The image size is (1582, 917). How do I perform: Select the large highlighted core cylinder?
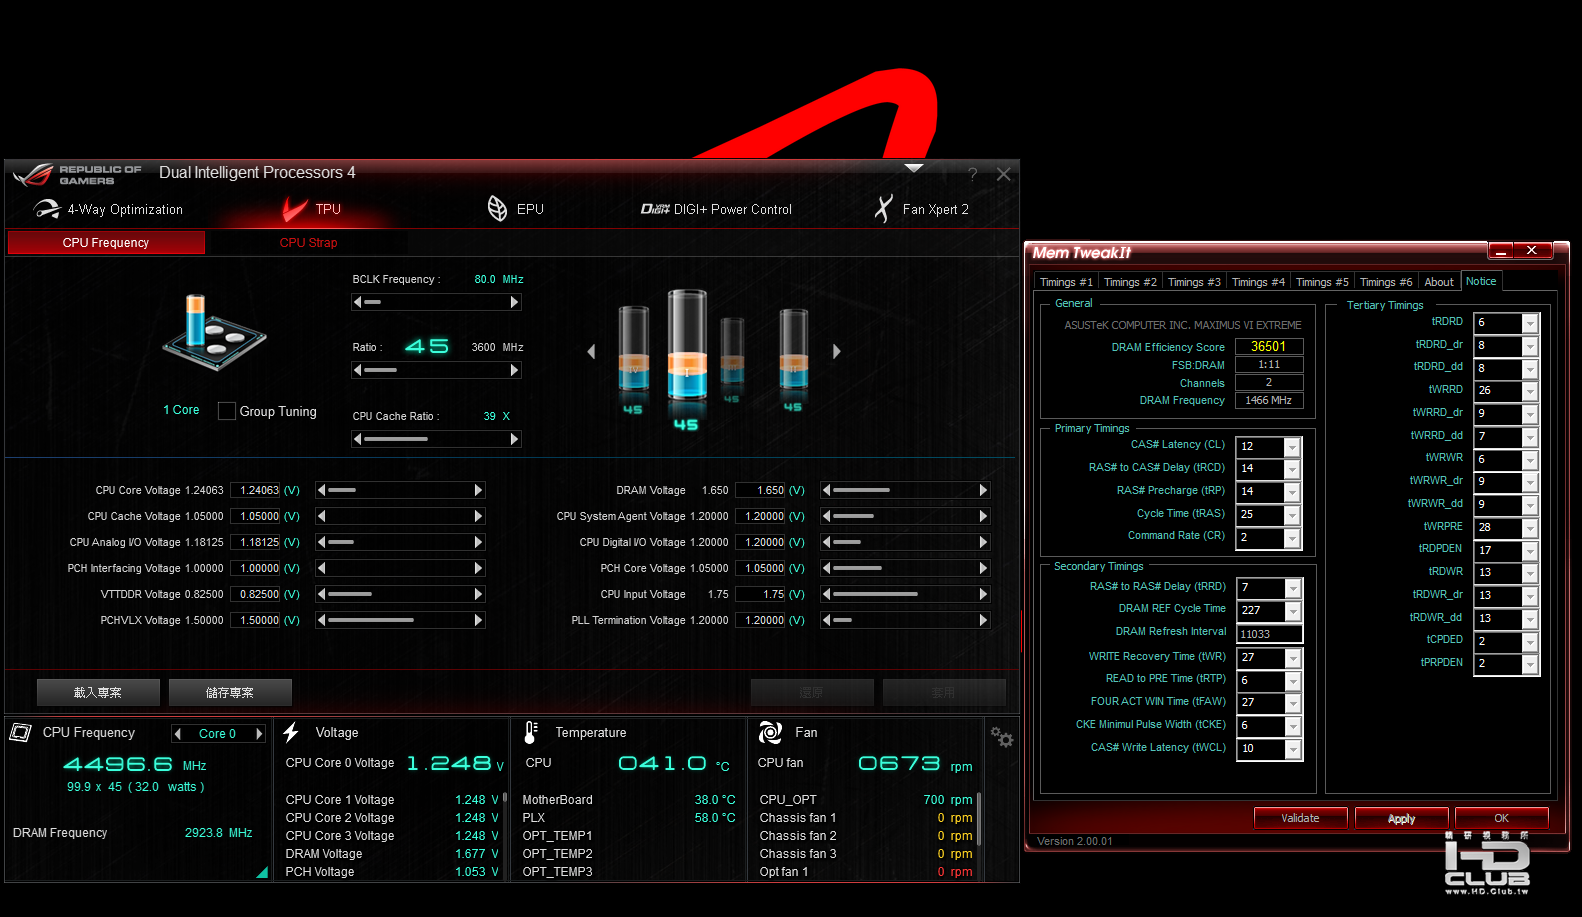tap(687, 347)
